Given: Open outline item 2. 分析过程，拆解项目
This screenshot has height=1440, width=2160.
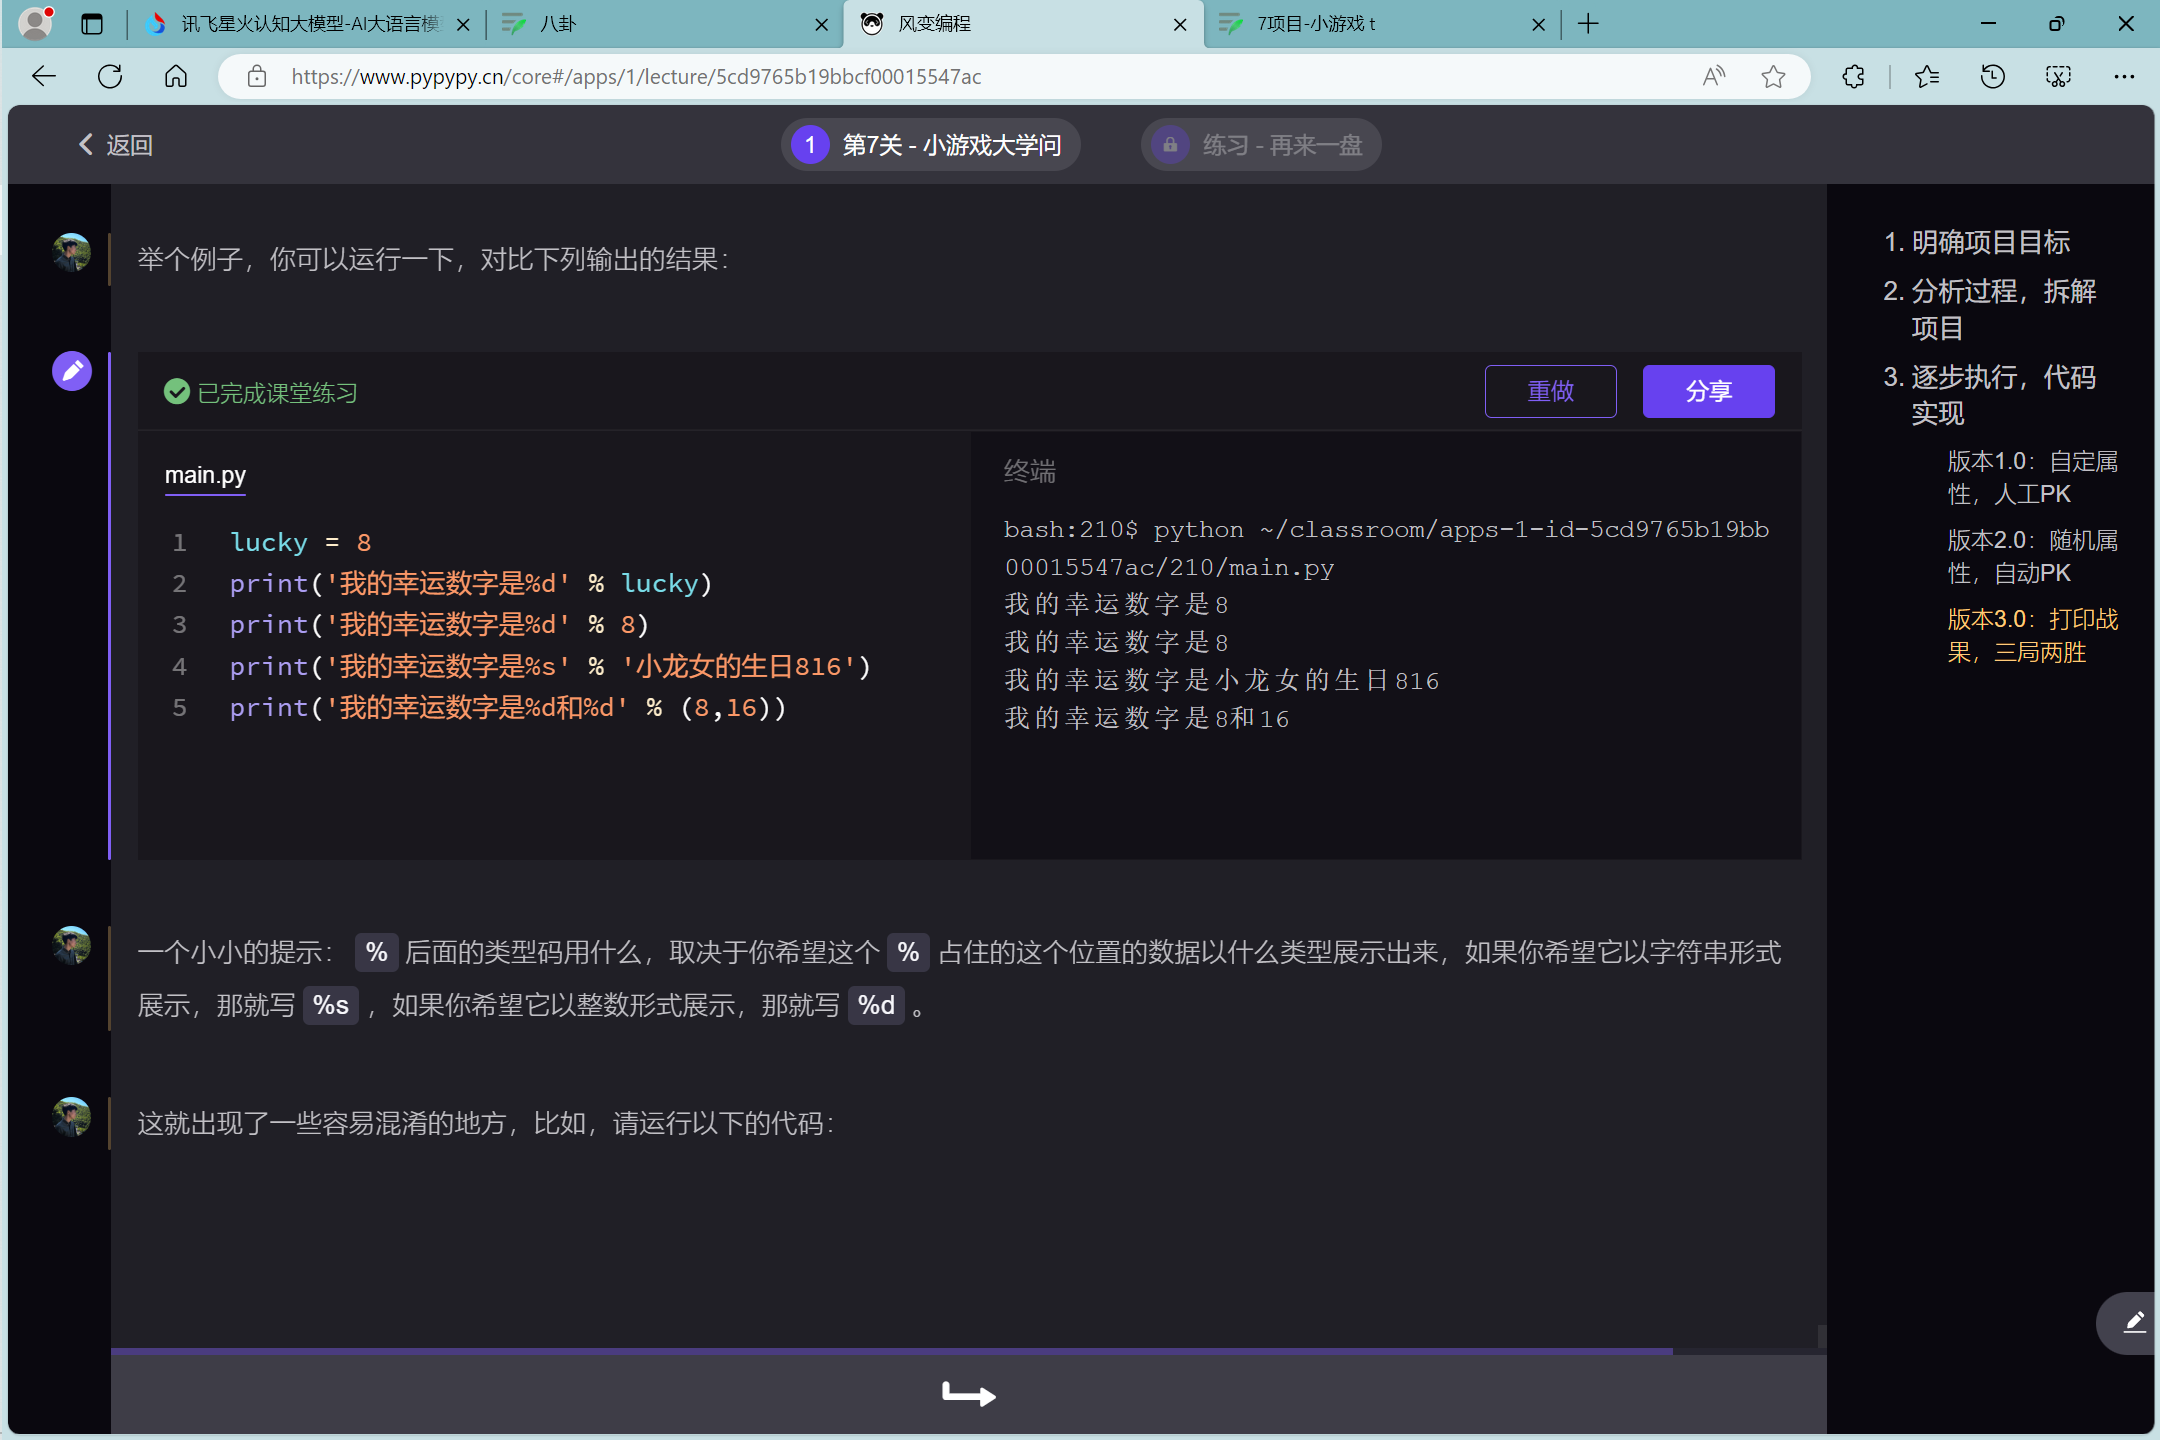Looking at the screenshot, I should [1990, 309].
